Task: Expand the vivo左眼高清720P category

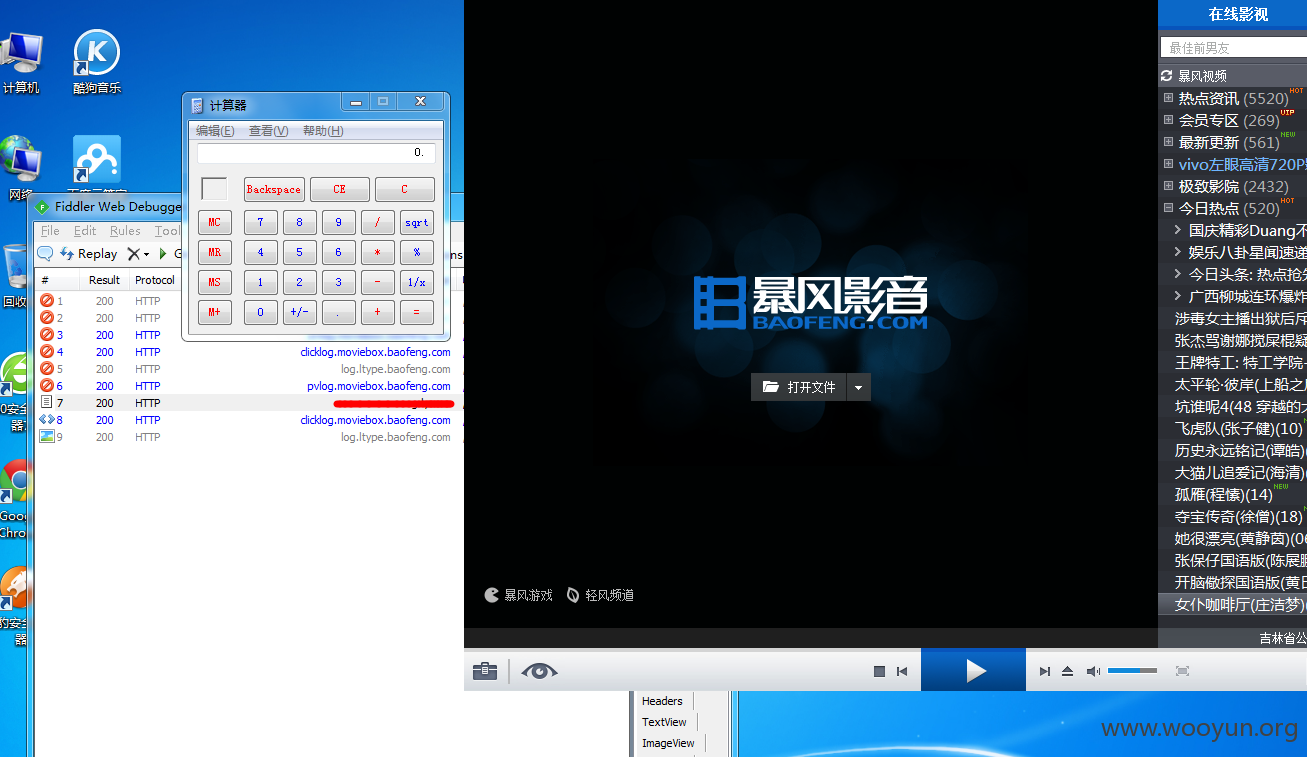Action: [1168, 164]
